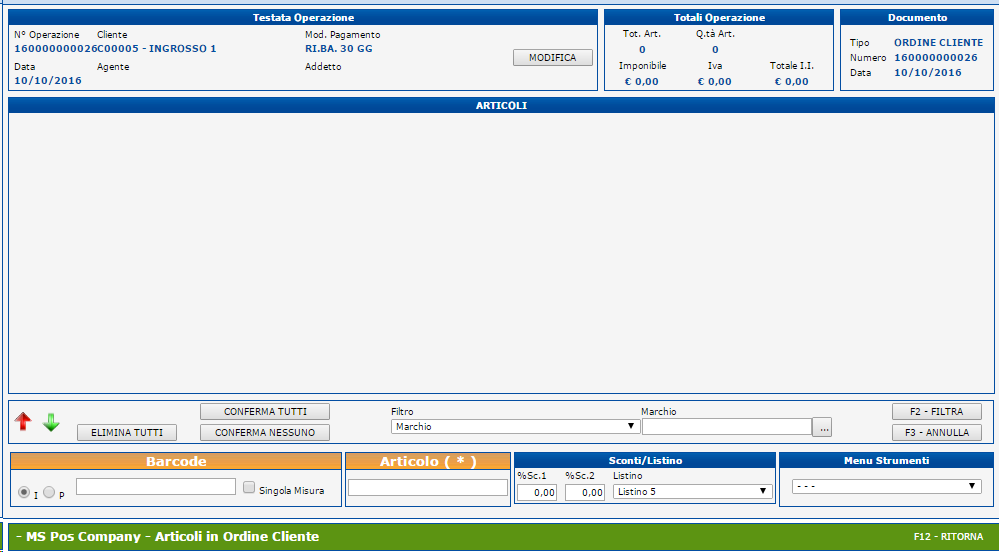The height and width of the screenshot is (552, 999).
Task: Click the MODIFICA button
Action: [x=552, y=57]
